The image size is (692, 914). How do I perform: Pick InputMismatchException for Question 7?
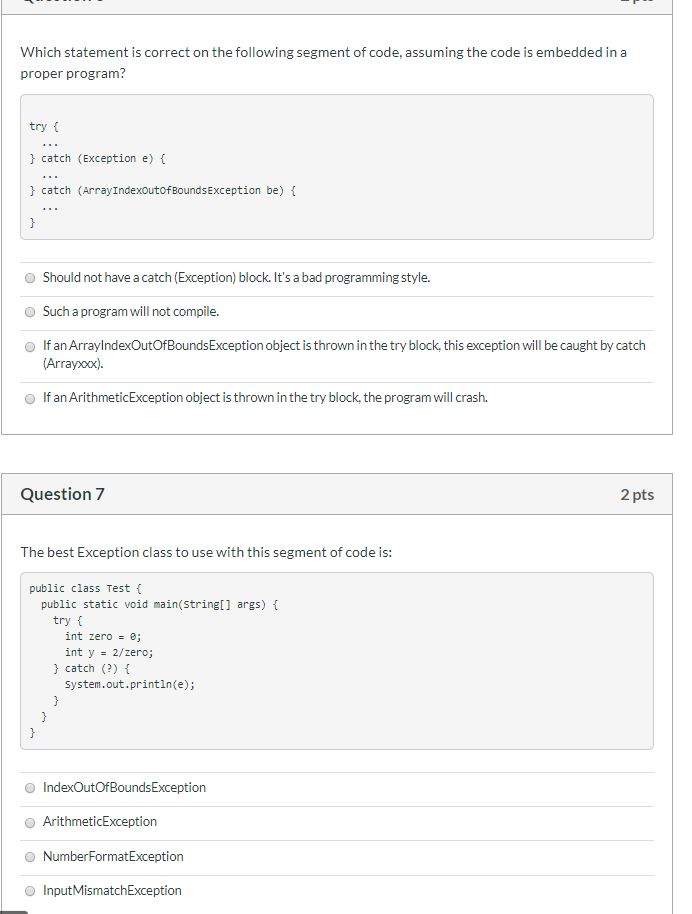(x=30, y=890)
